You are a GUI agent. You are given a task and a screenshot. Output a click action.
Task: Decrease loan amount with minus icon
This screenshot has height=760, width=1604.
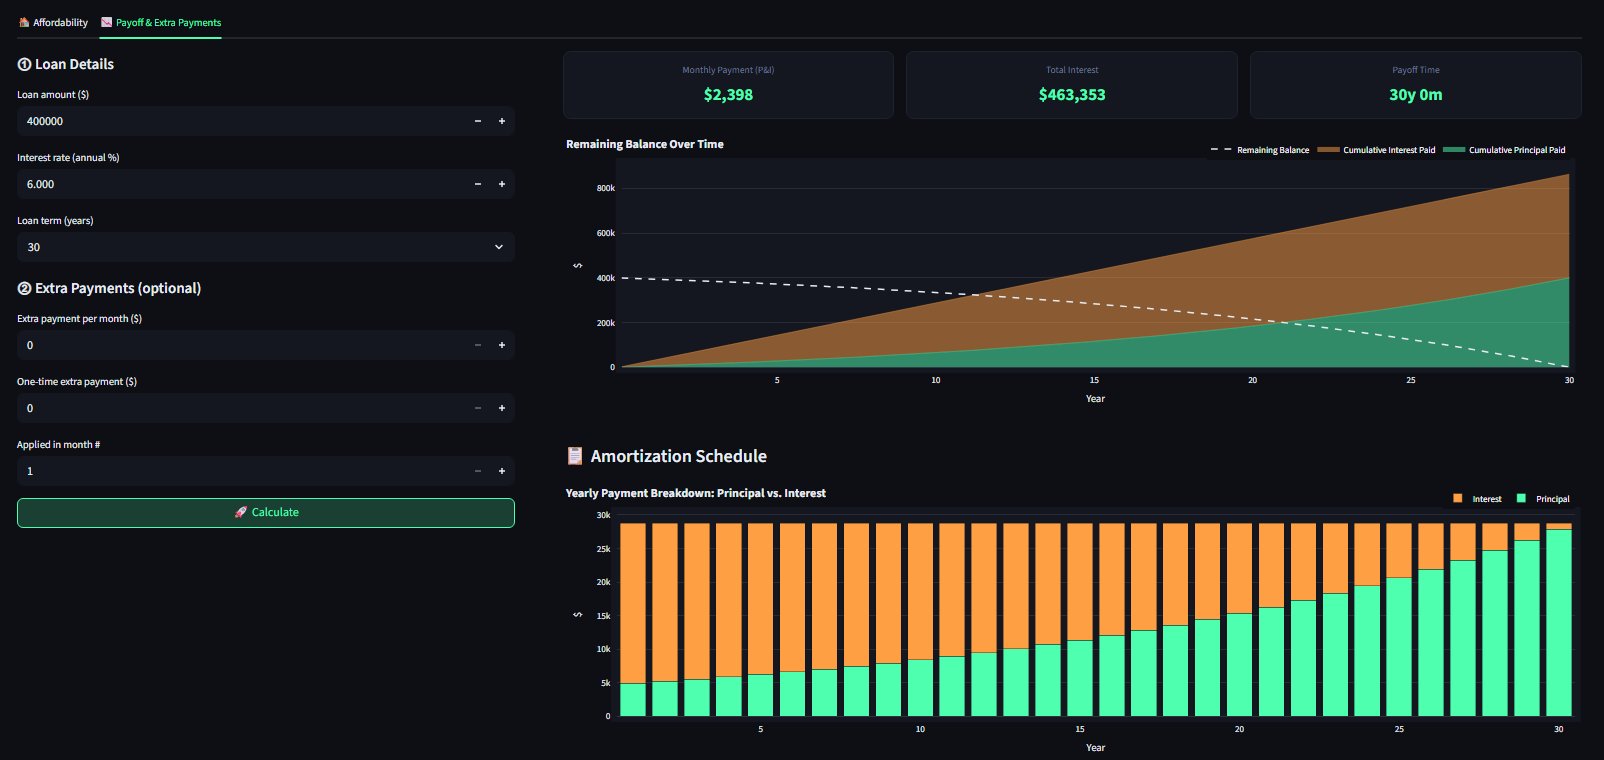pyautogui.click(x=478, y=121)
